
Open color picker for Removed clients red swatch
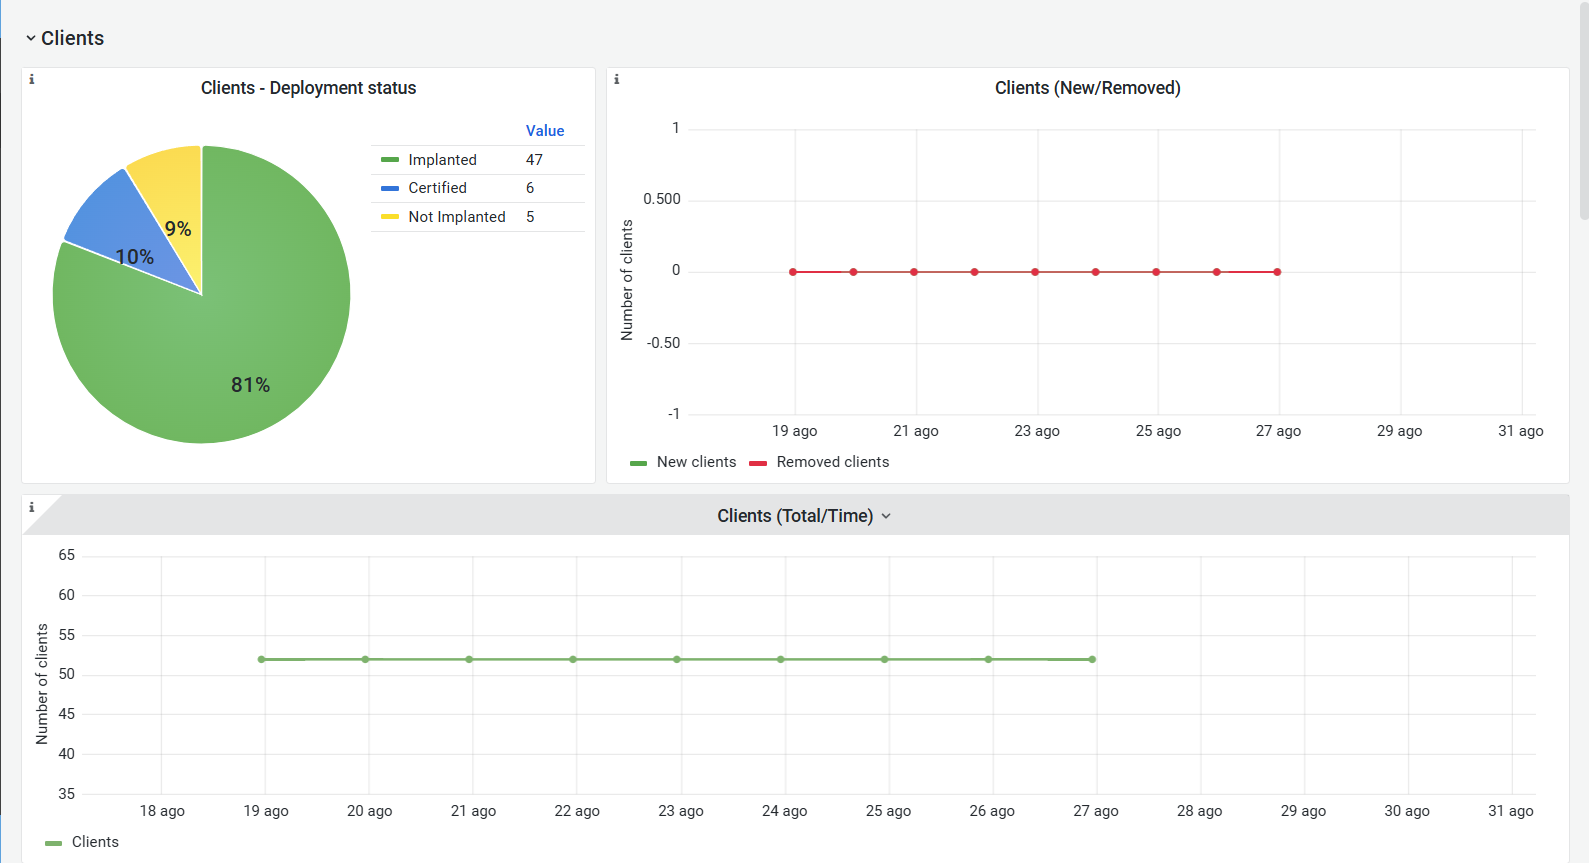(758, 463)
